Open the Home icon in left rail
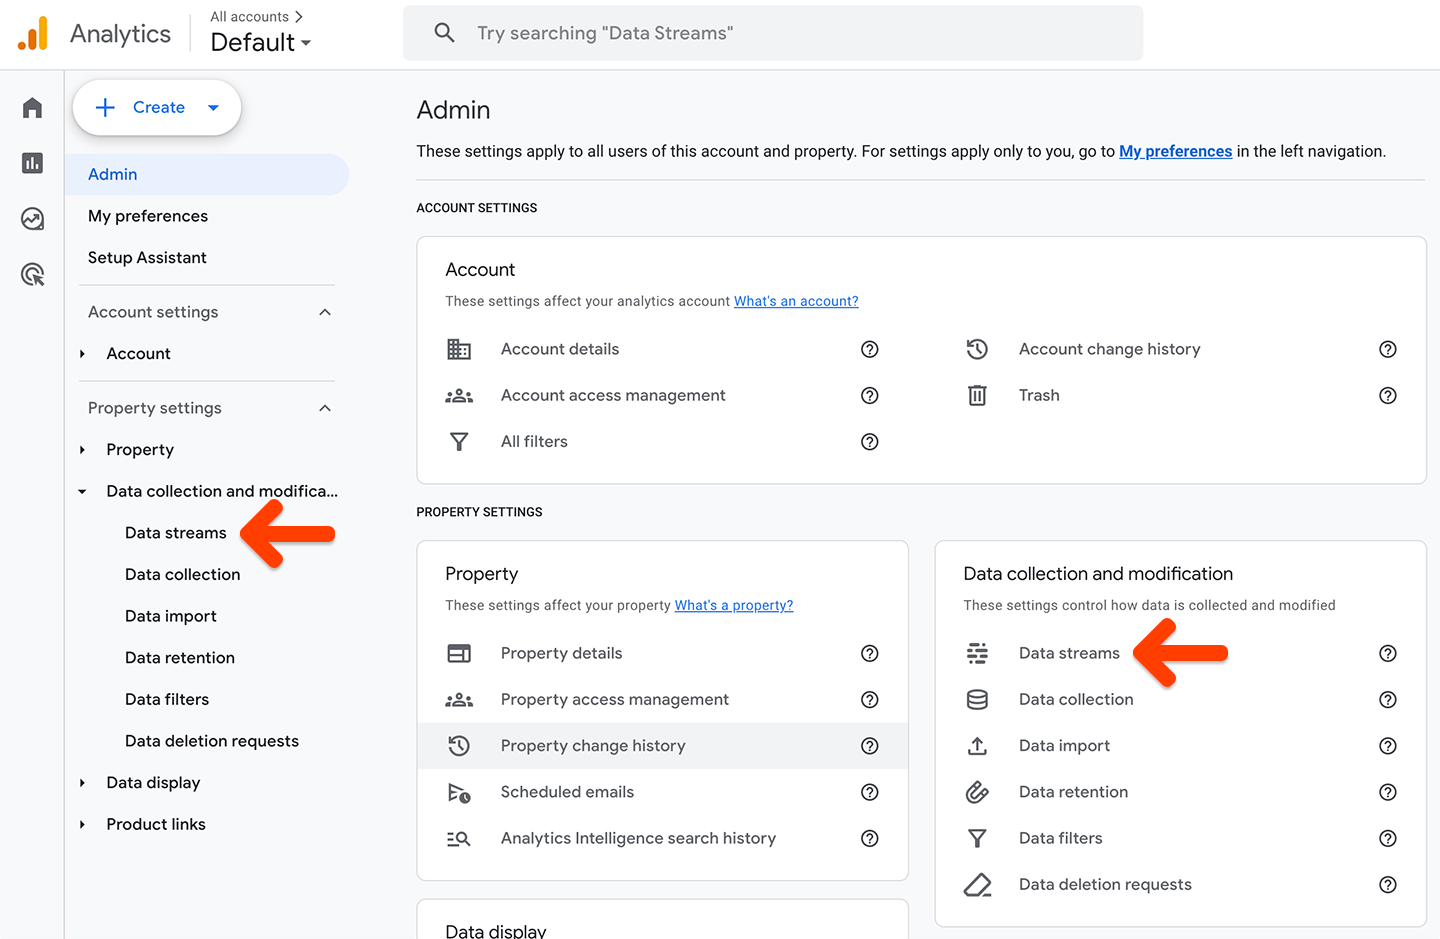The height and width of the screenshot is (939, 1440). 32,108
